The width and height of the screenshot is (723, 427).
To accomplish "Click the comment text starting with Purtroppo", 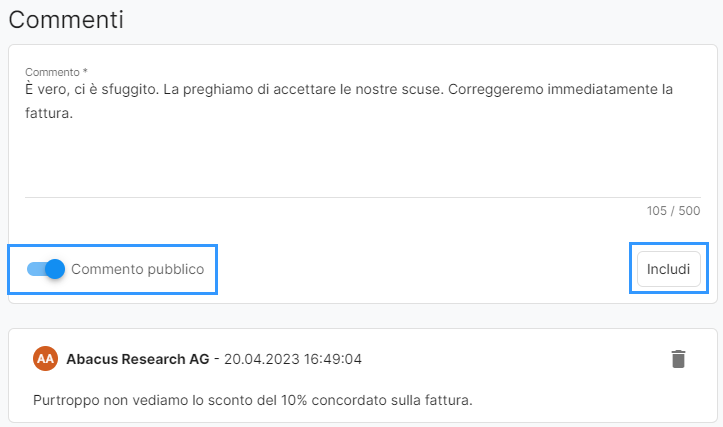I will [253, 400].
